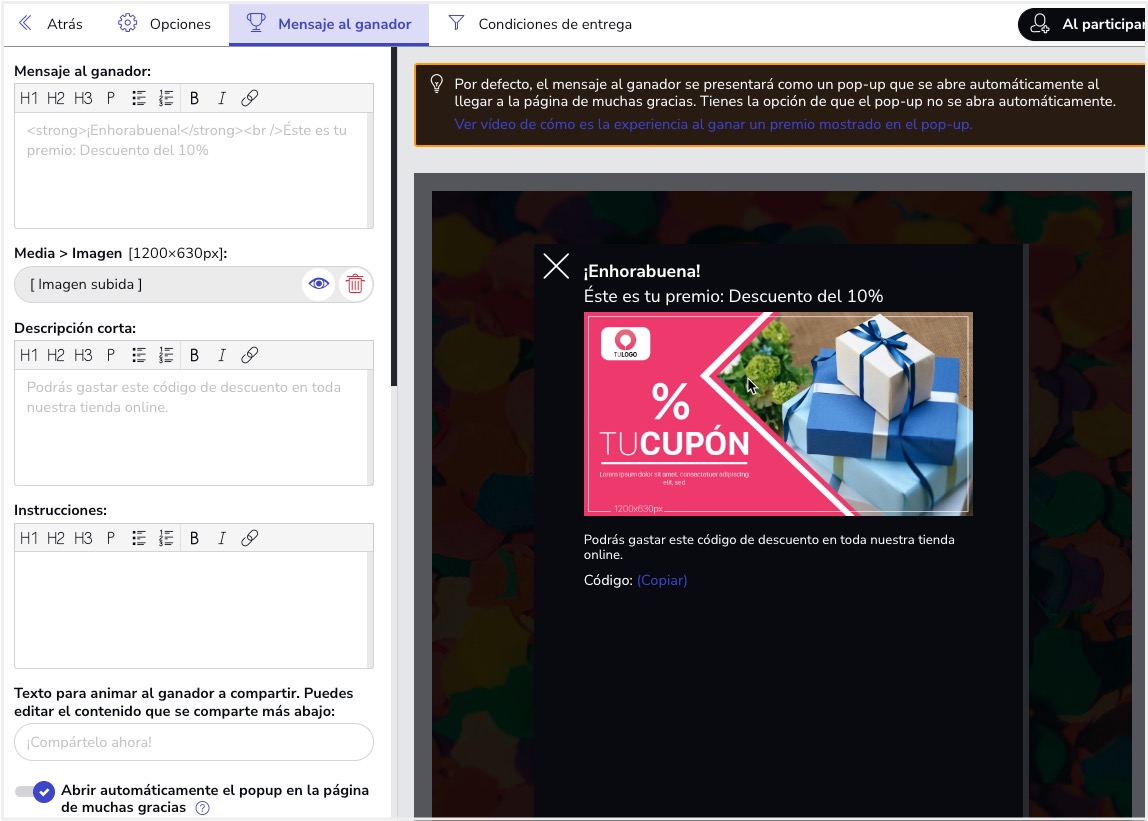Image resolution: width=1148 pixels, height=821 pixels.
Task: Click the TU CUPÓN coupon image preview
Action: pos(778,414)
